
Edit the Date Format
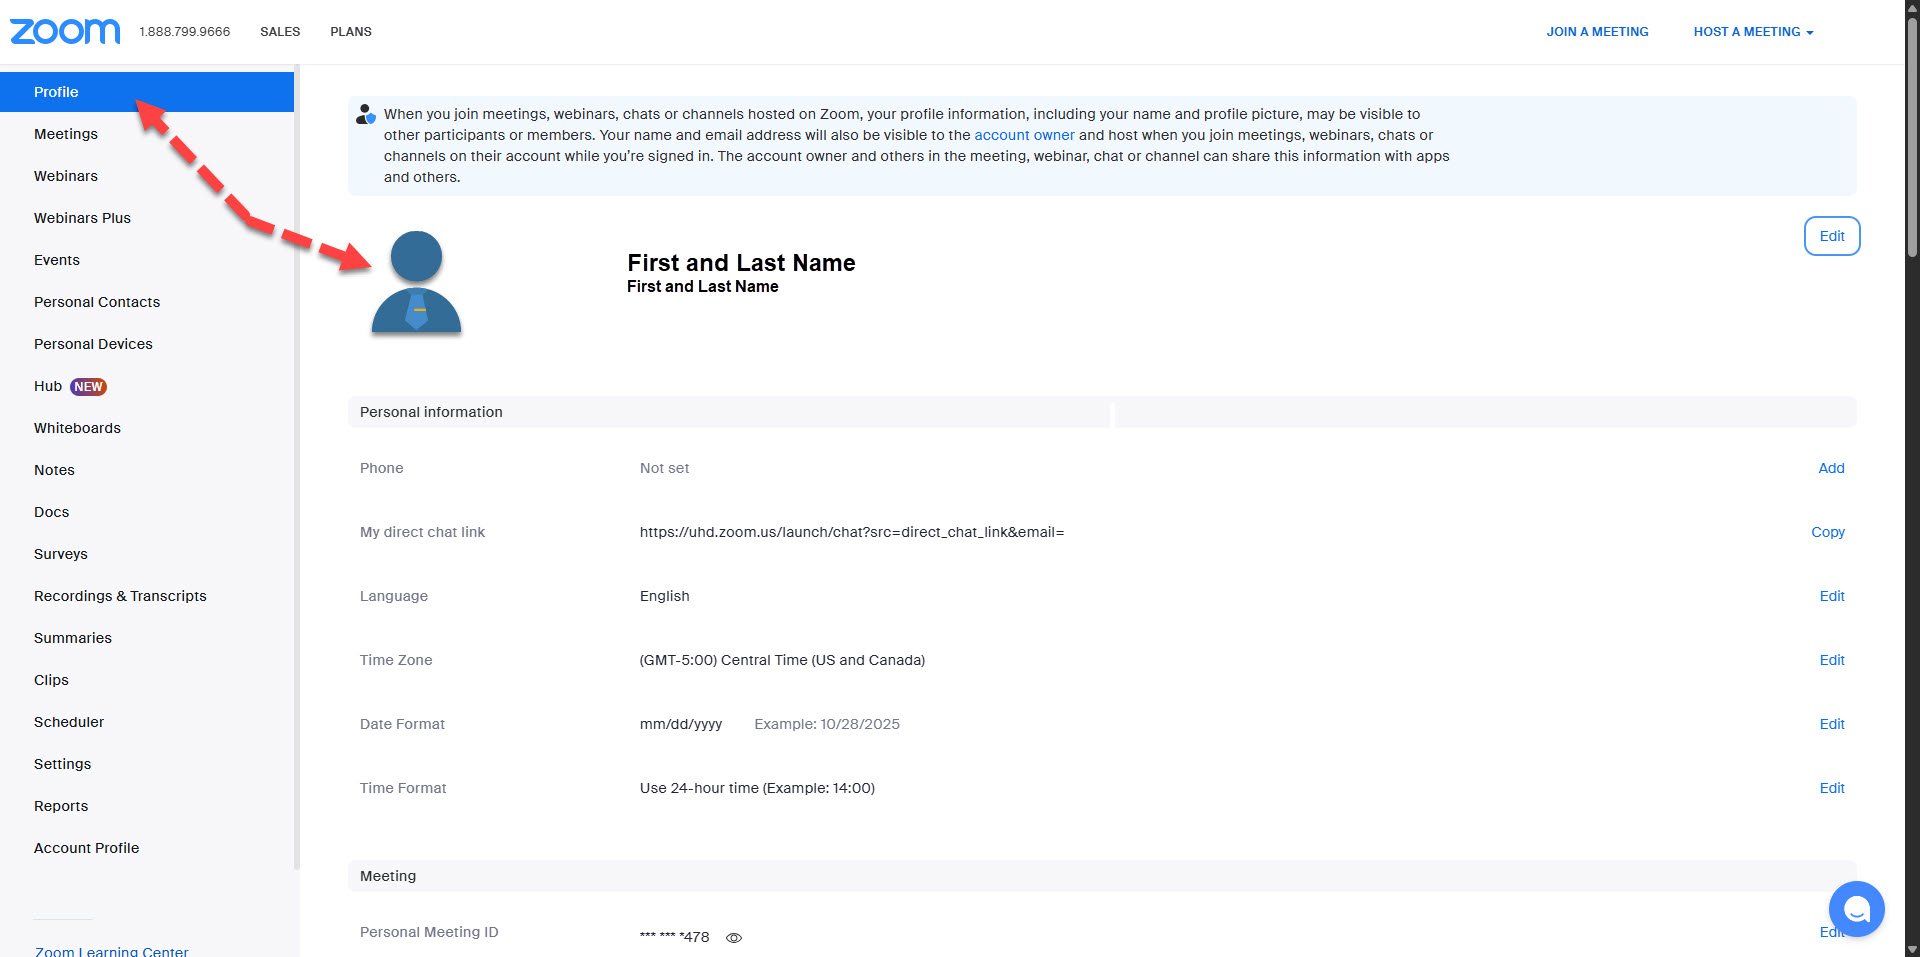(1831, 724)
